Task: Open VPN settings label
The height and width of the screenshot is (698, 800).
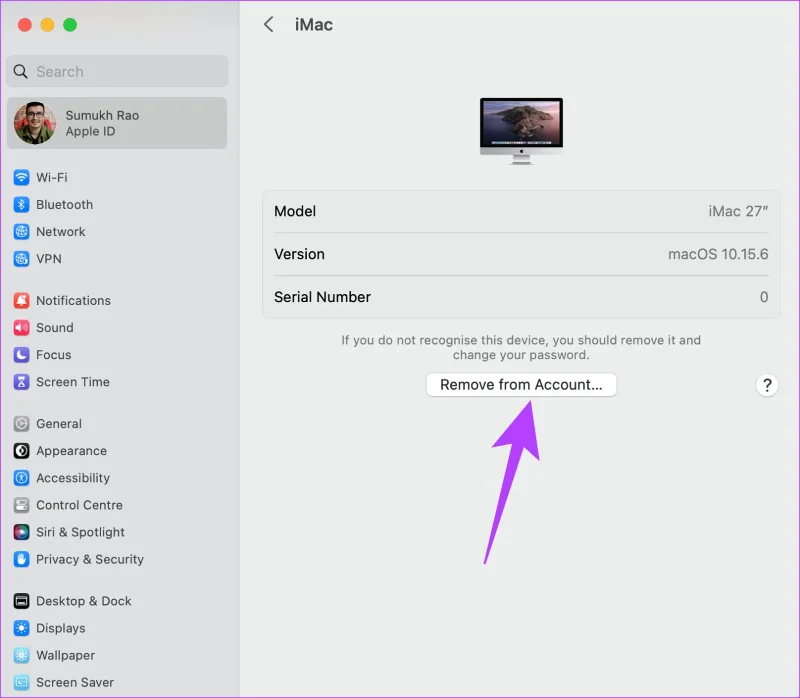Action: pos(49,259)
